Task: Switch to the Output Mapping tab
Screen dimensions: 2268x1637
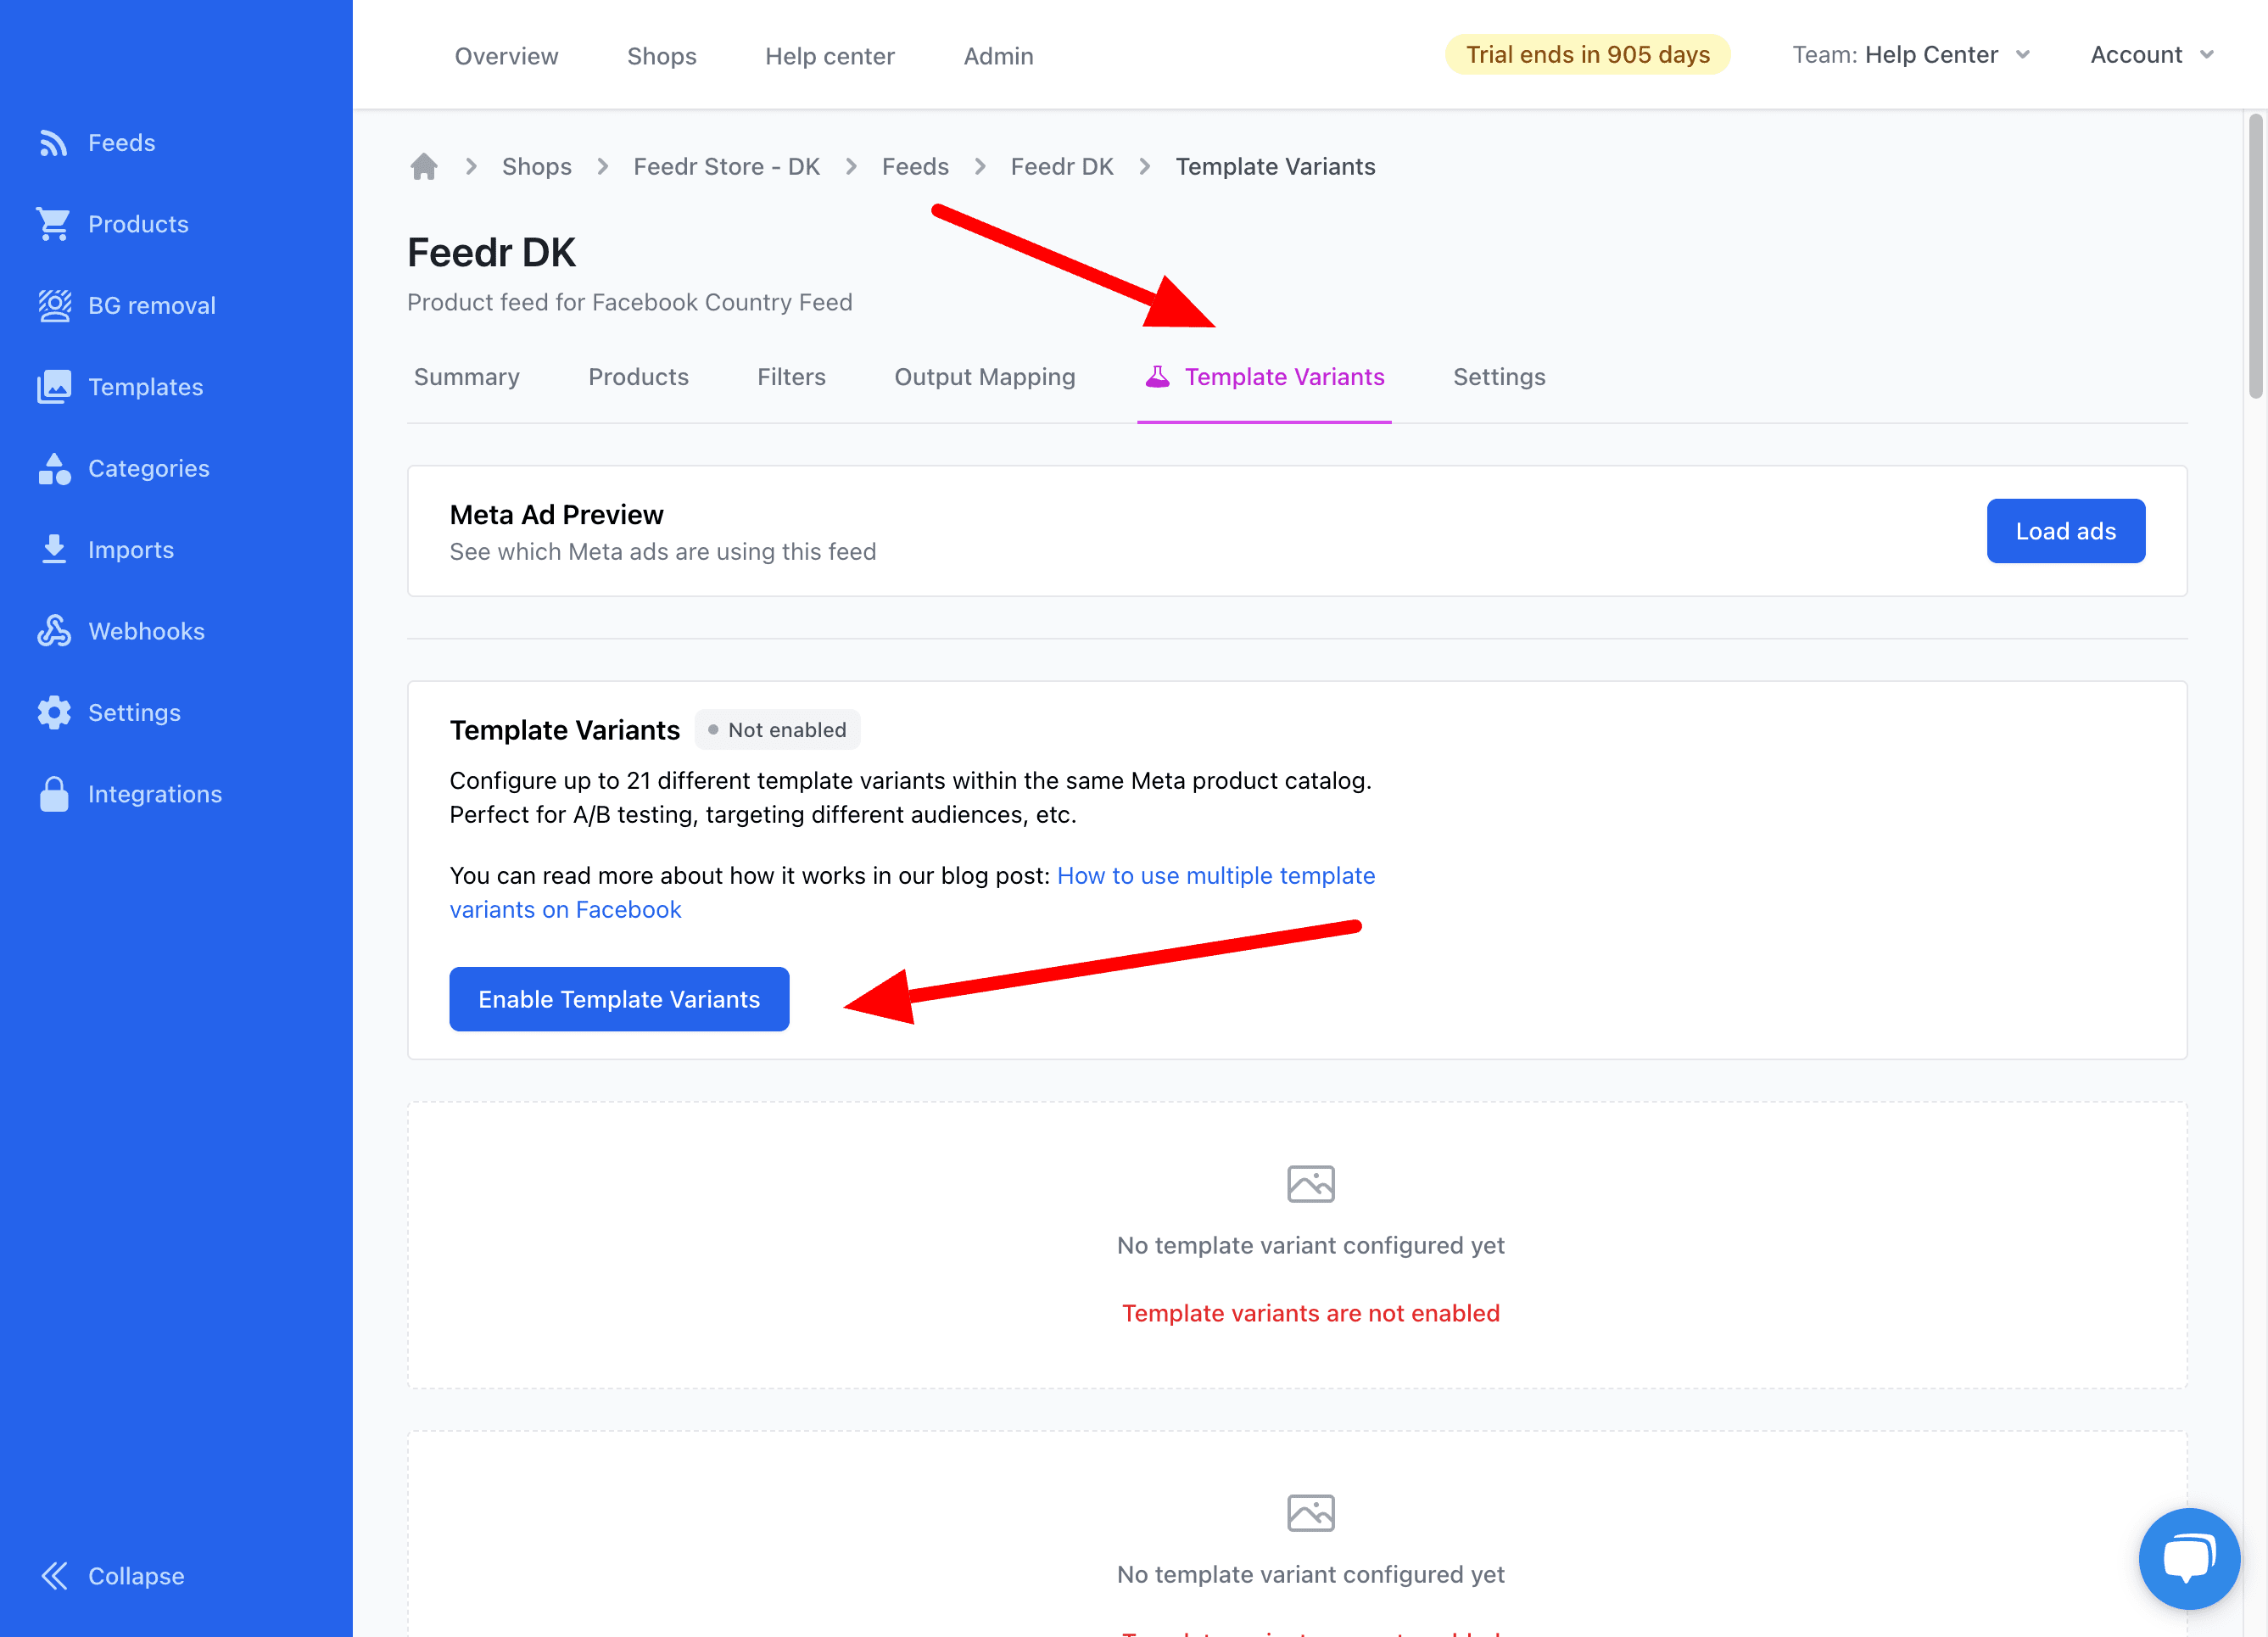Action: pos(984,377)
